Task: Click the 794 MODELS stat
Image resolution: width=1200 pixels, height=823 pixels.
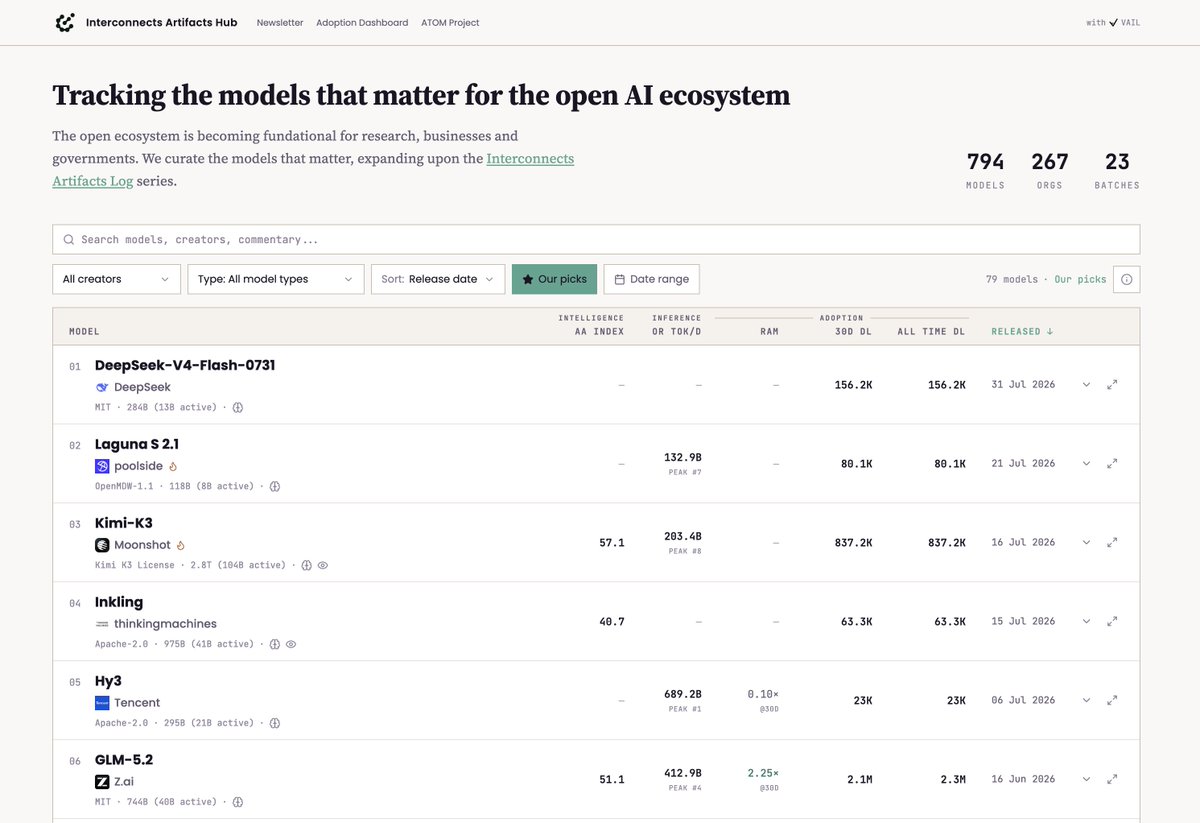Action: (x=985, y=169)
